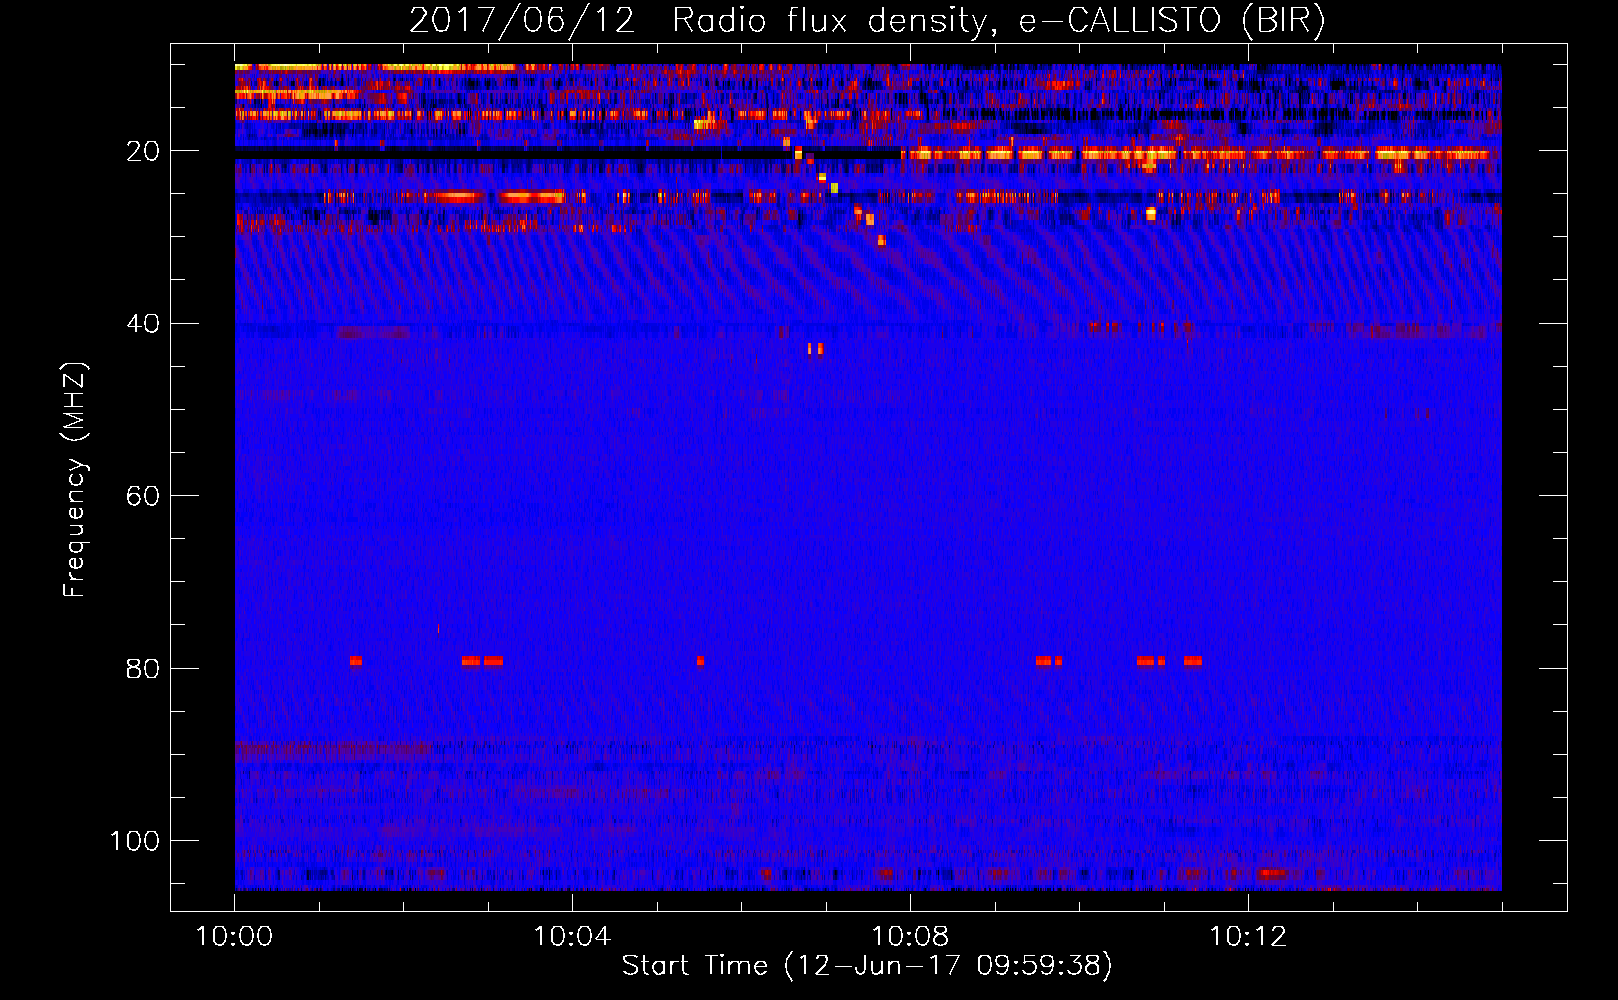Click the "80" frequency tick label
Image resolution: width=1618 pixels, height=1000 pixels.
(x=143, y=668)
